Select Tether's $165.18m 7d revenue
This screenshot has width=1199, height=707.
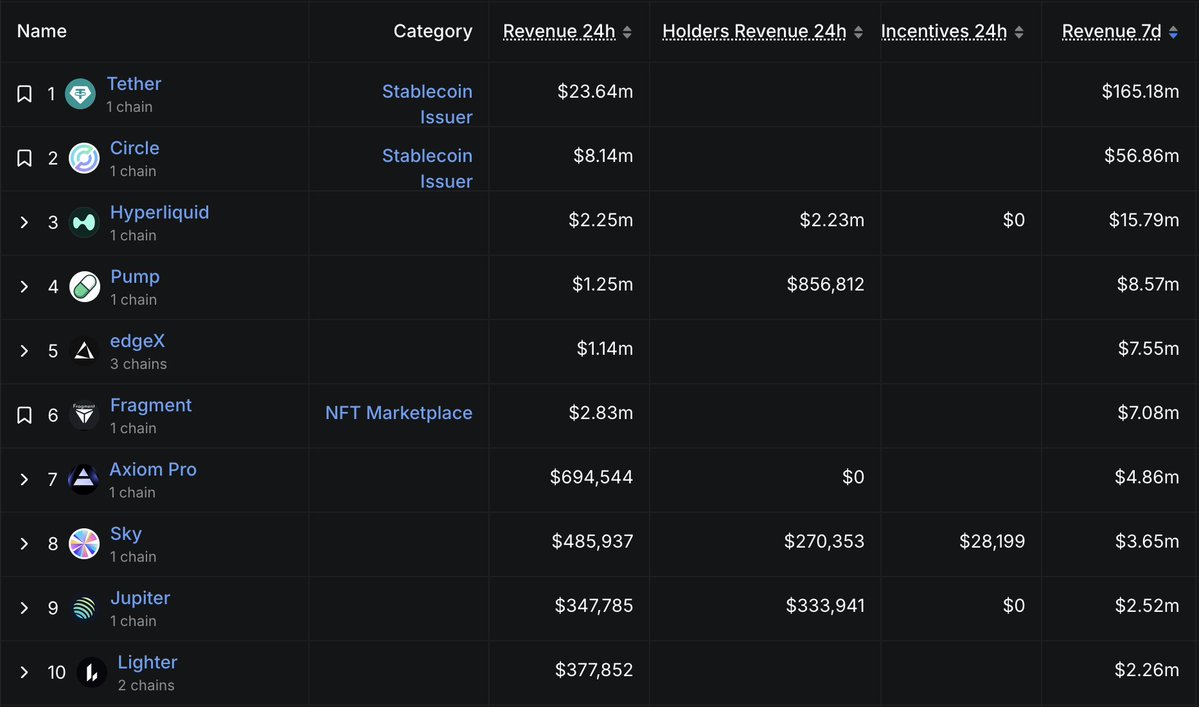(x=1140, y=92)
